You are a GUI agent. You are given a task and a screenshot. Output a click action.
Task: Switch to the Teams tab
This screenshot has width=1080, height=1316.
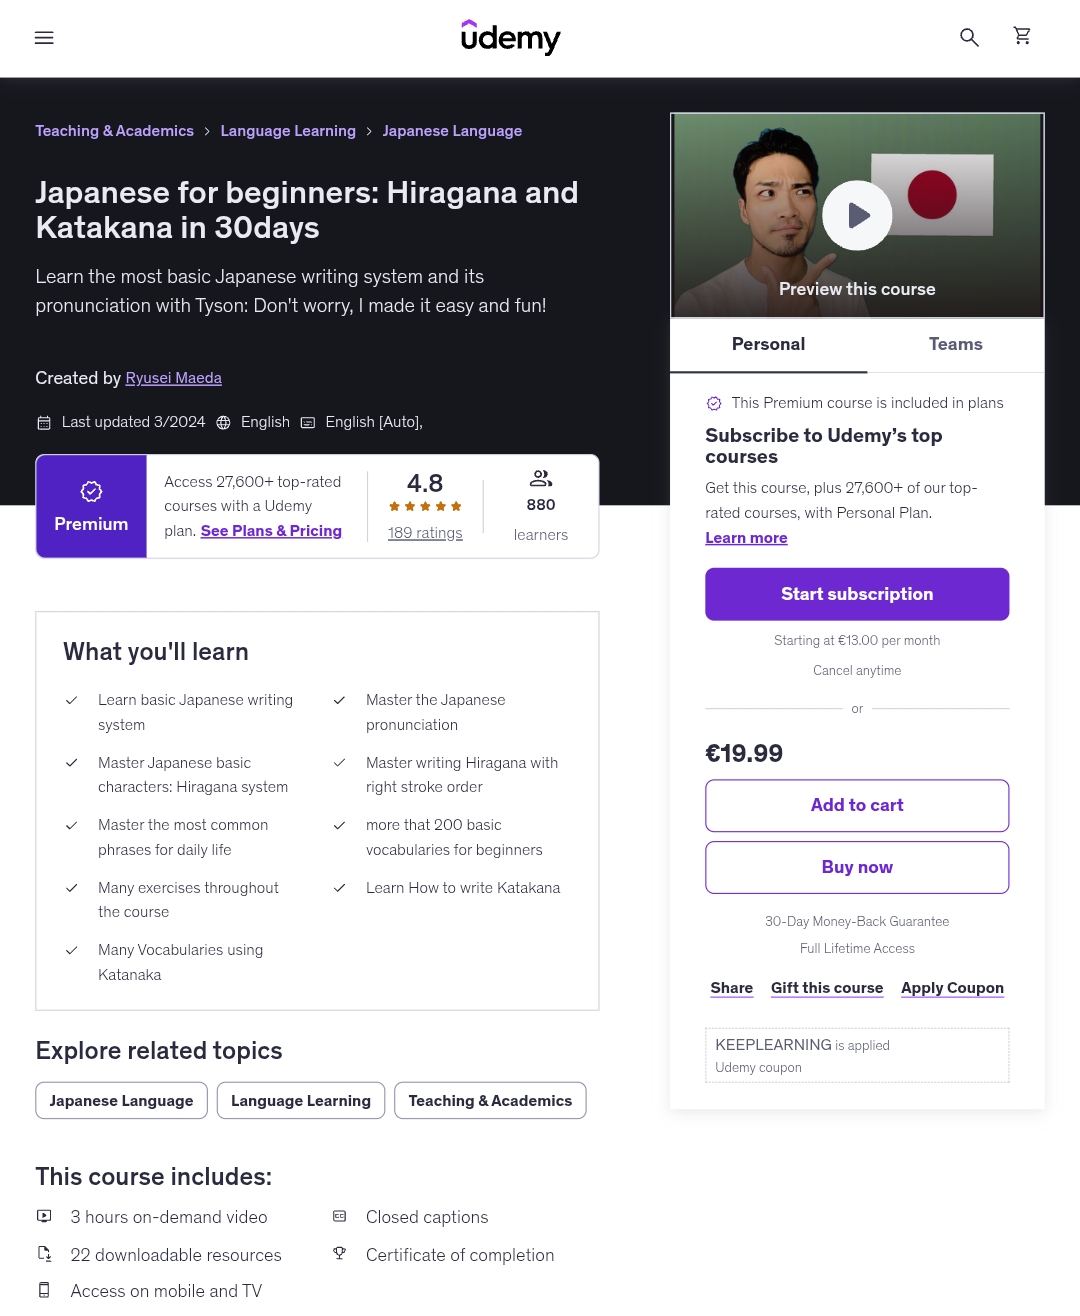955,344
